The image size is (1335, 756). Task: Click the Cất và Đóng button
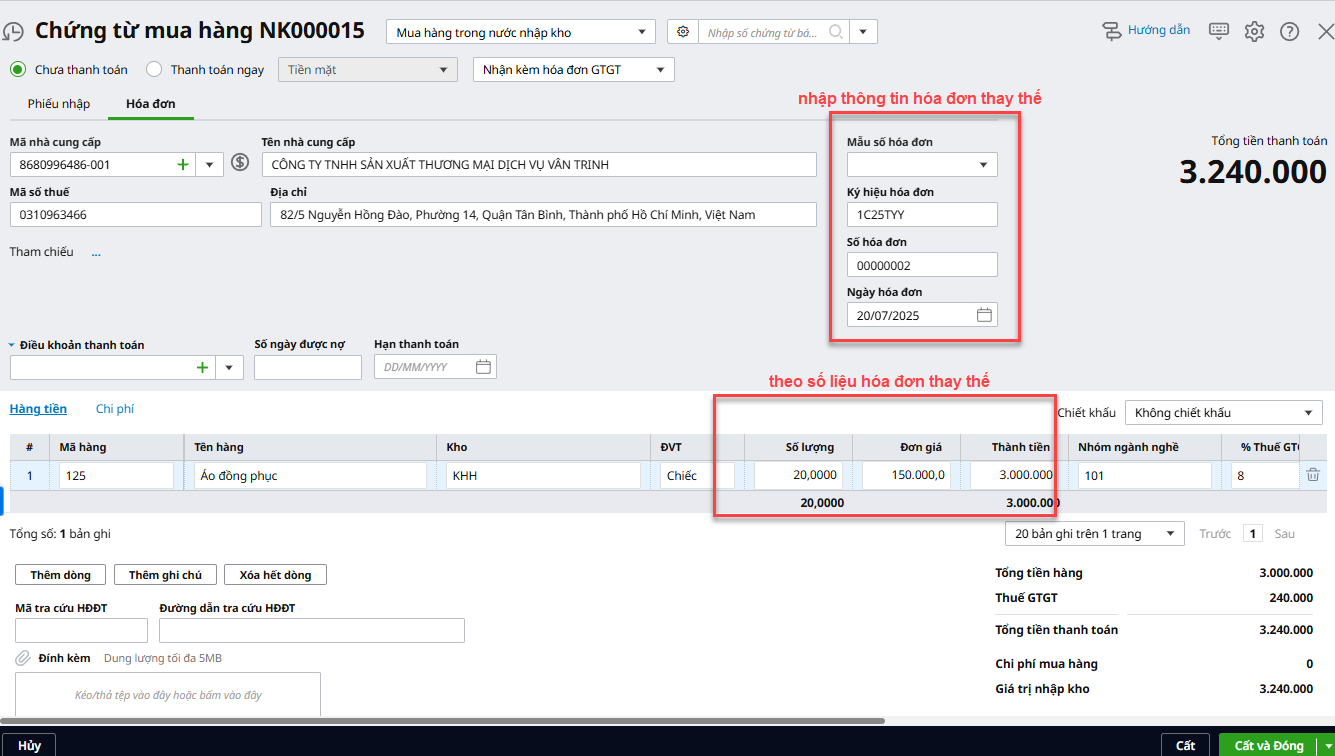pyautogui.click(x=1268, y=745)
